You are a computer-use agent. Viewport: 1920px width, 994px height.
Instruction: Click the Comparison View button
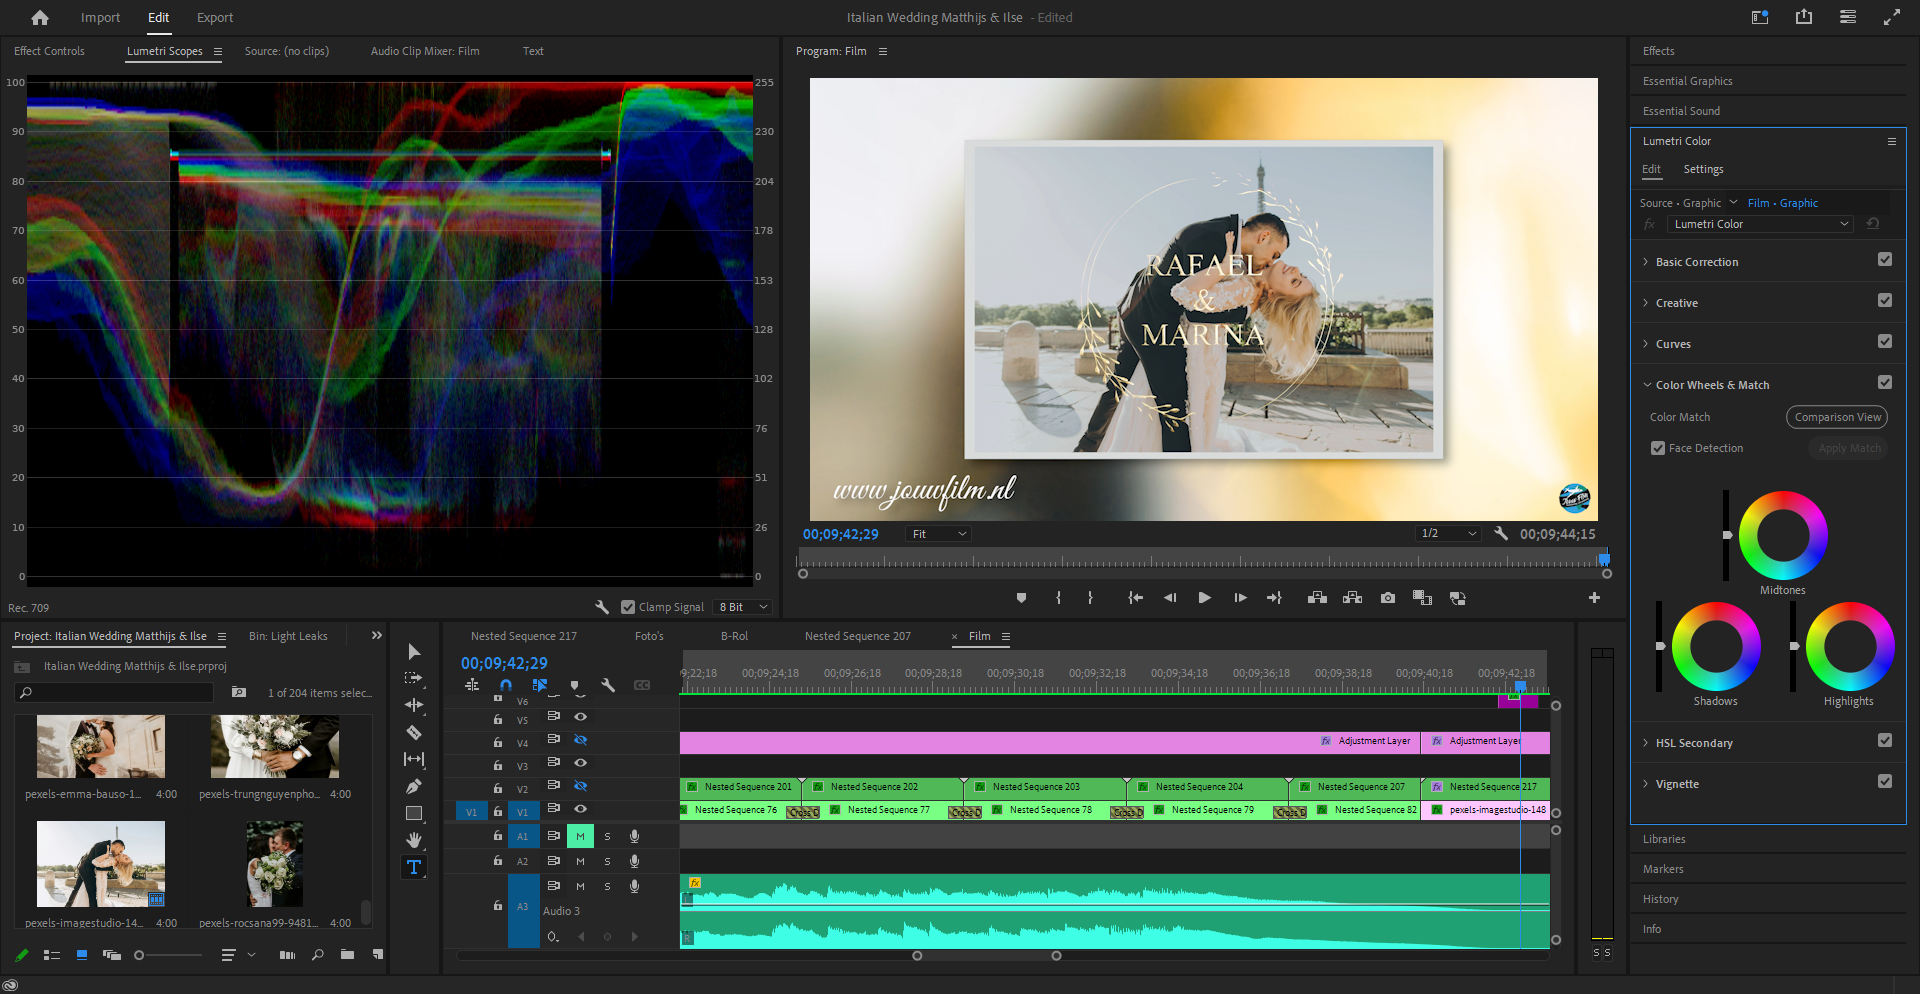point(1837,417)
